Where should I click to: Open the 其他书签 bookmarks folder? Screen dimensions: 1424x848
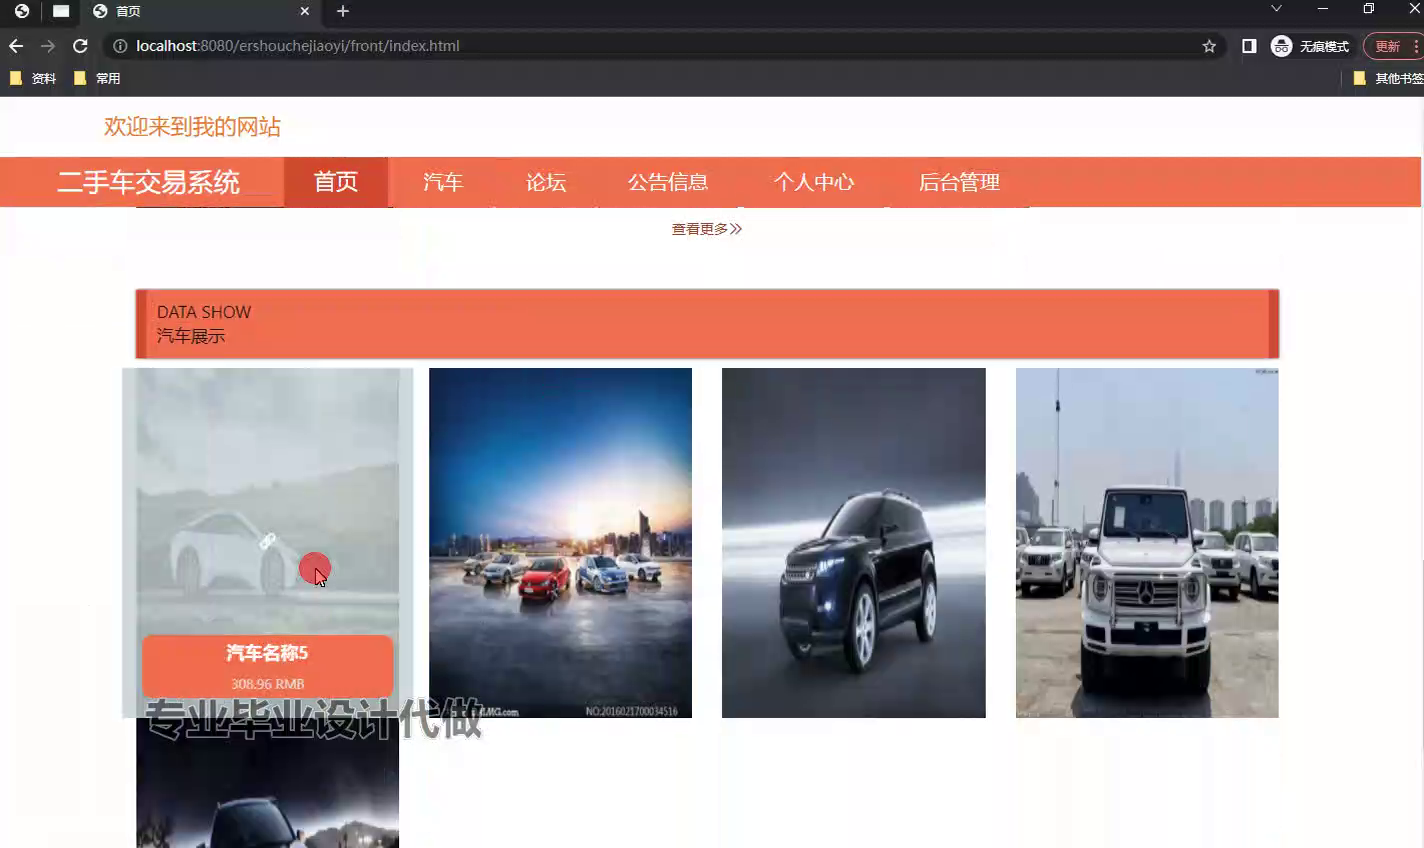click(1388, 78)
